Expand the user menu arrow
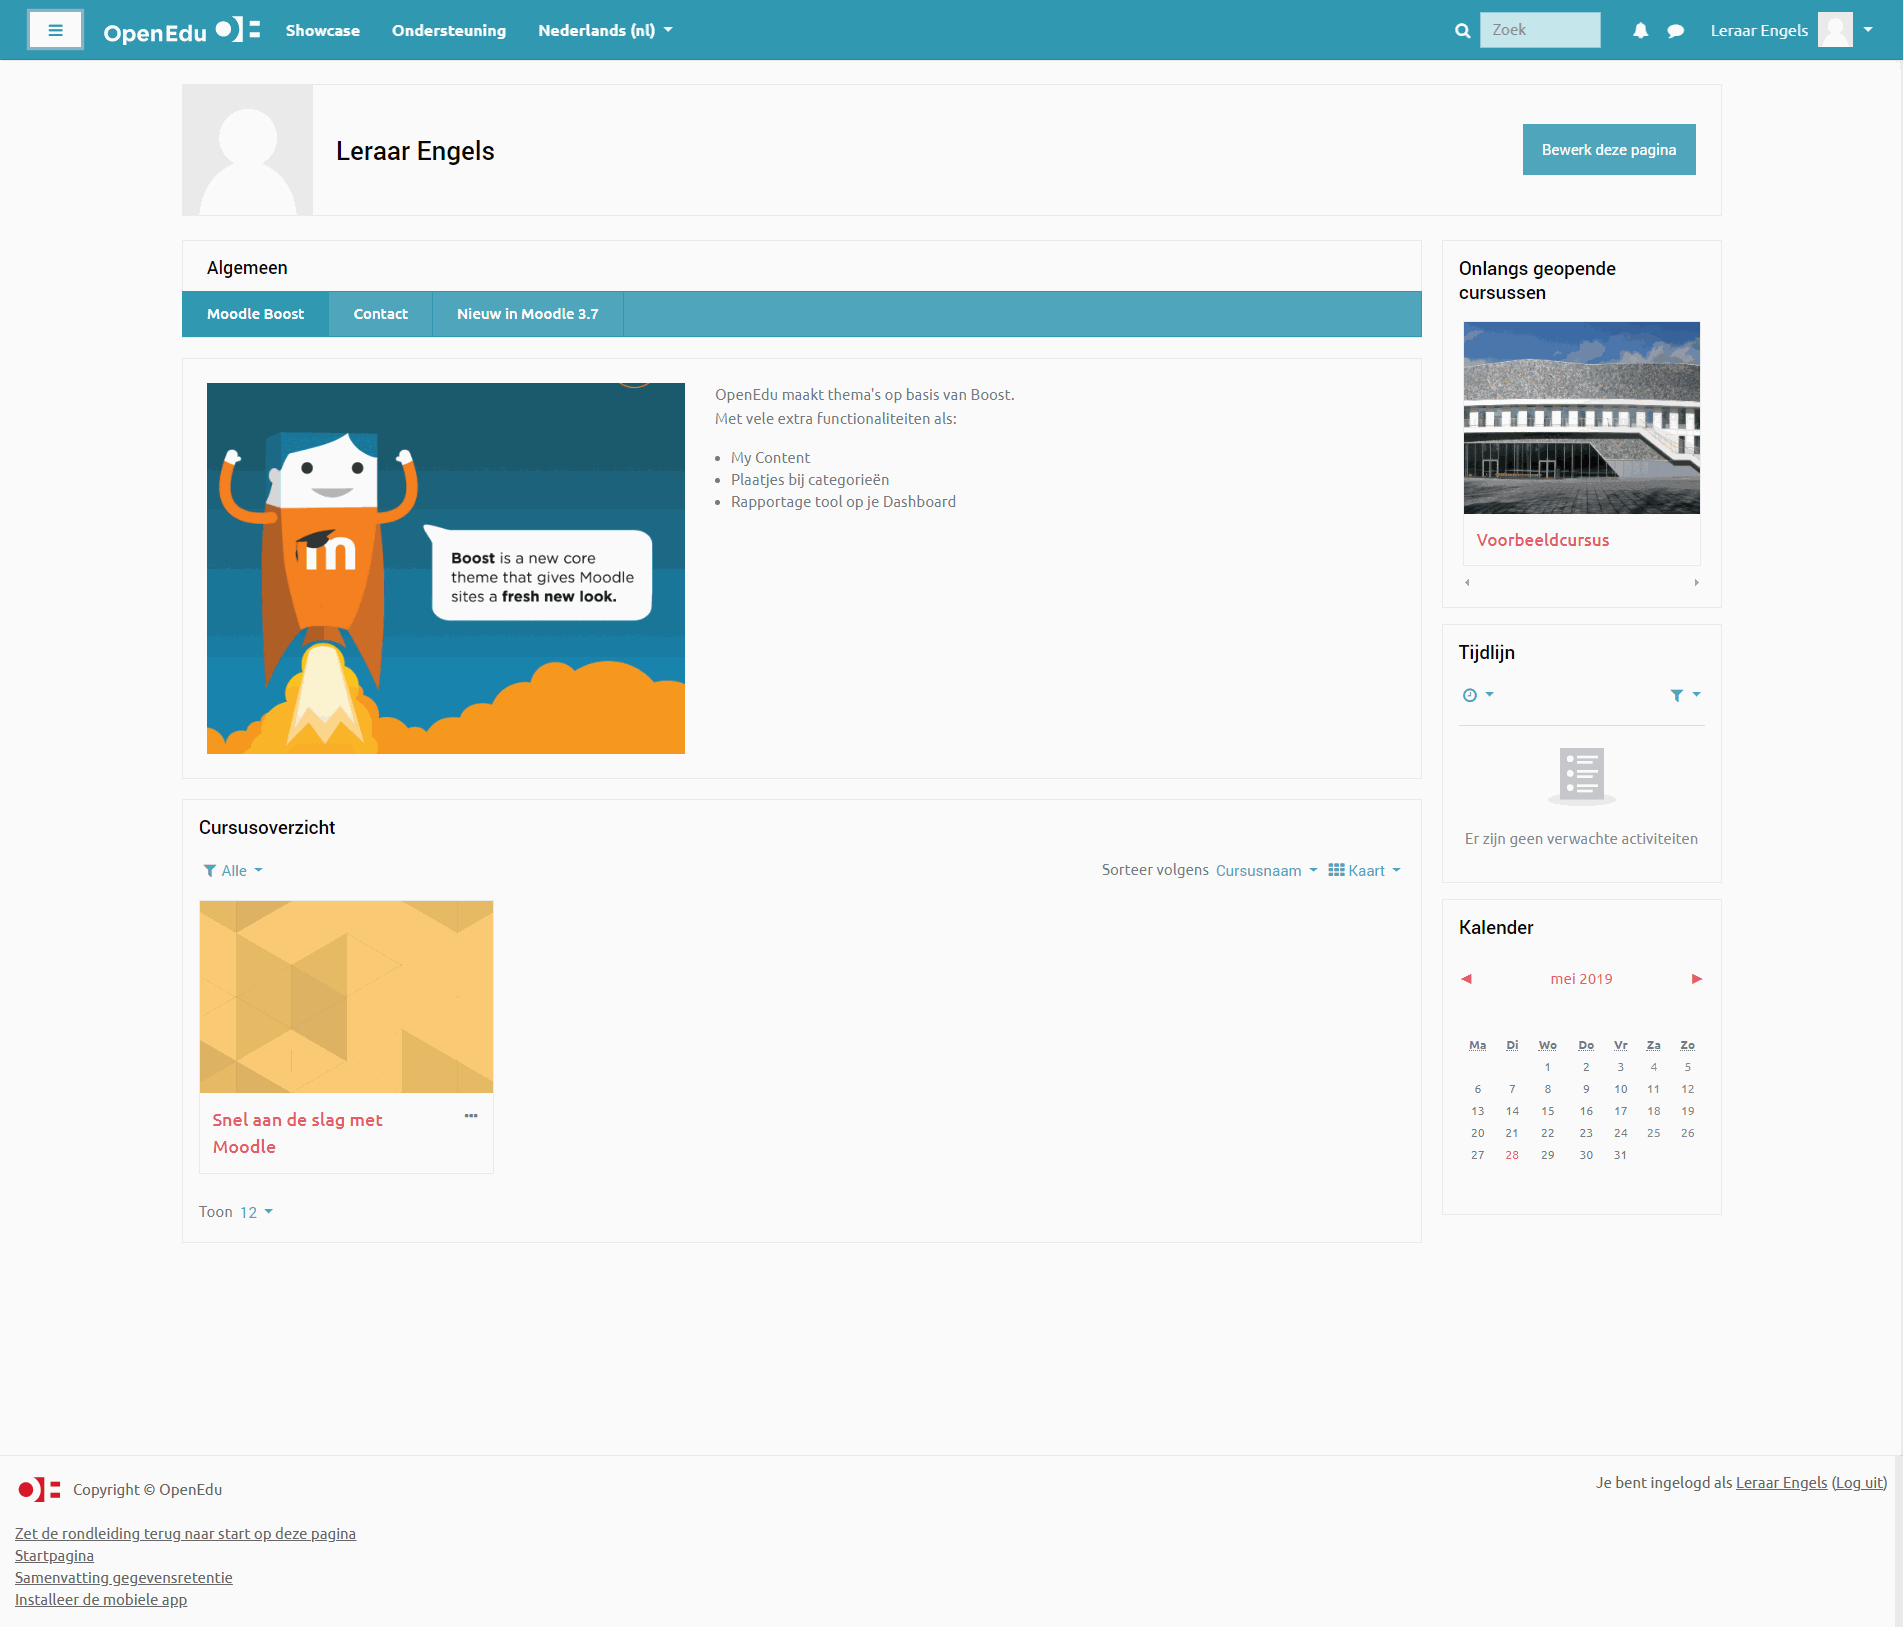 pyautogui.click(x=1868, y=30)
